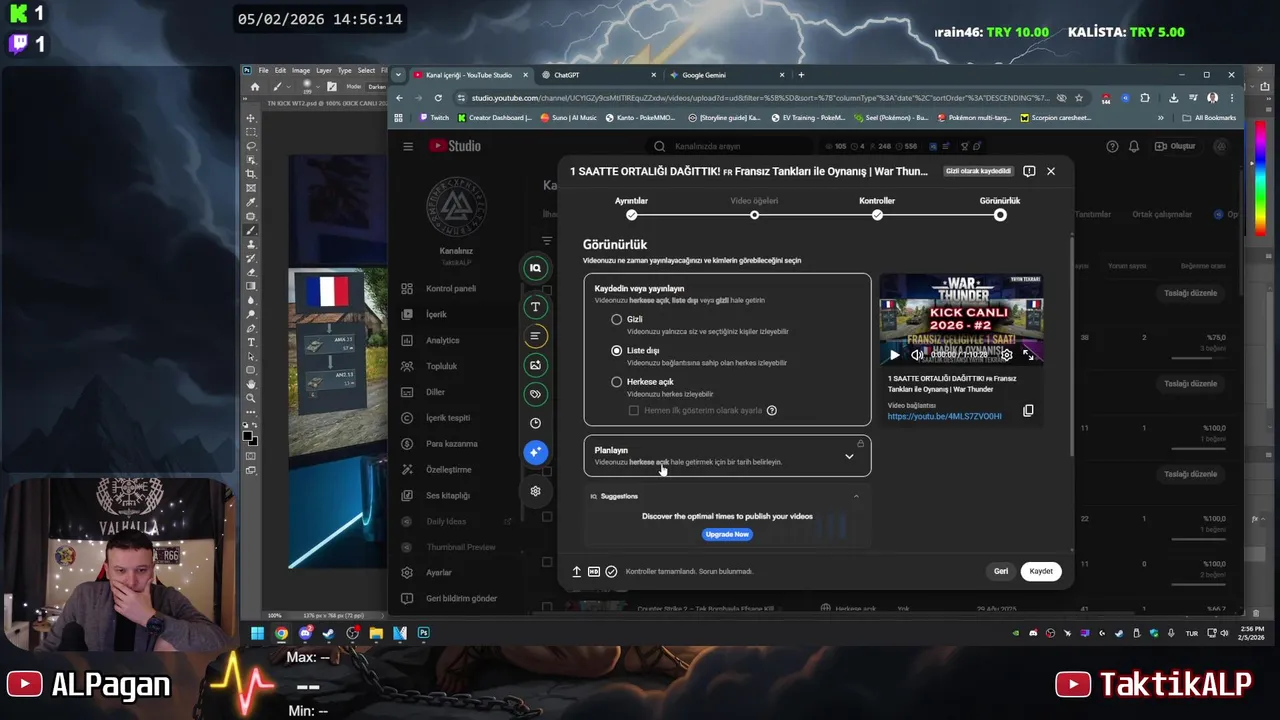Image resolution: width=1280 pixels, height=720 pixels.
Task: Click the Upgrade Now button
Action: pyautogui.click(x=727, y=534)
